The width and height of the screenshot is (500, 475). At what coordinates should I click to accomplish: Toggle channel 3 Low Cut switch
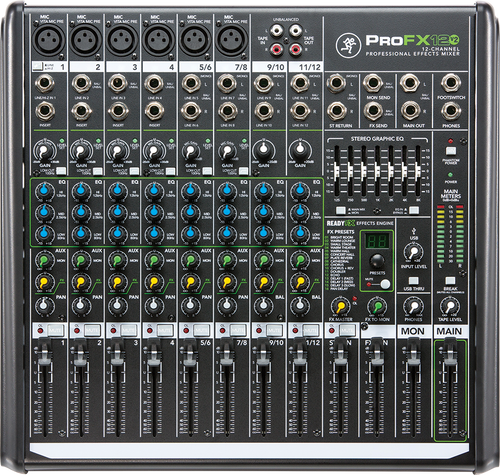(134, 171)
